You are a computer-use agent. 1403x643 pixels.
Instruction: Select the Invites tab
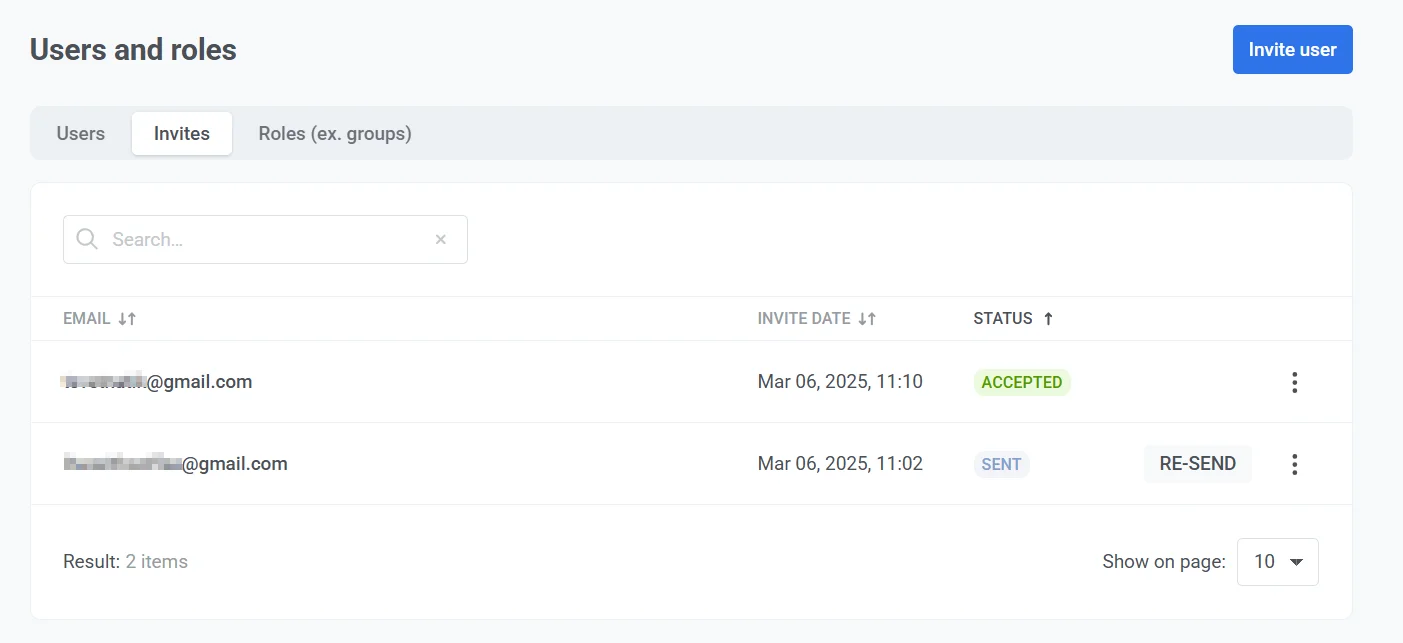182,134
